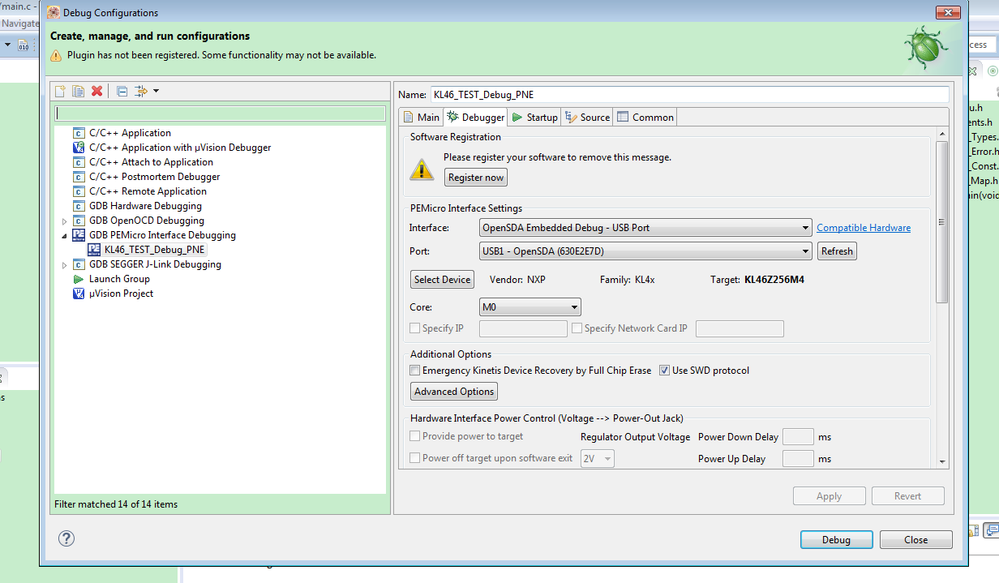Switch to the Common tab
This screenshot has width=999, height=583.
(x=645, y=117)
